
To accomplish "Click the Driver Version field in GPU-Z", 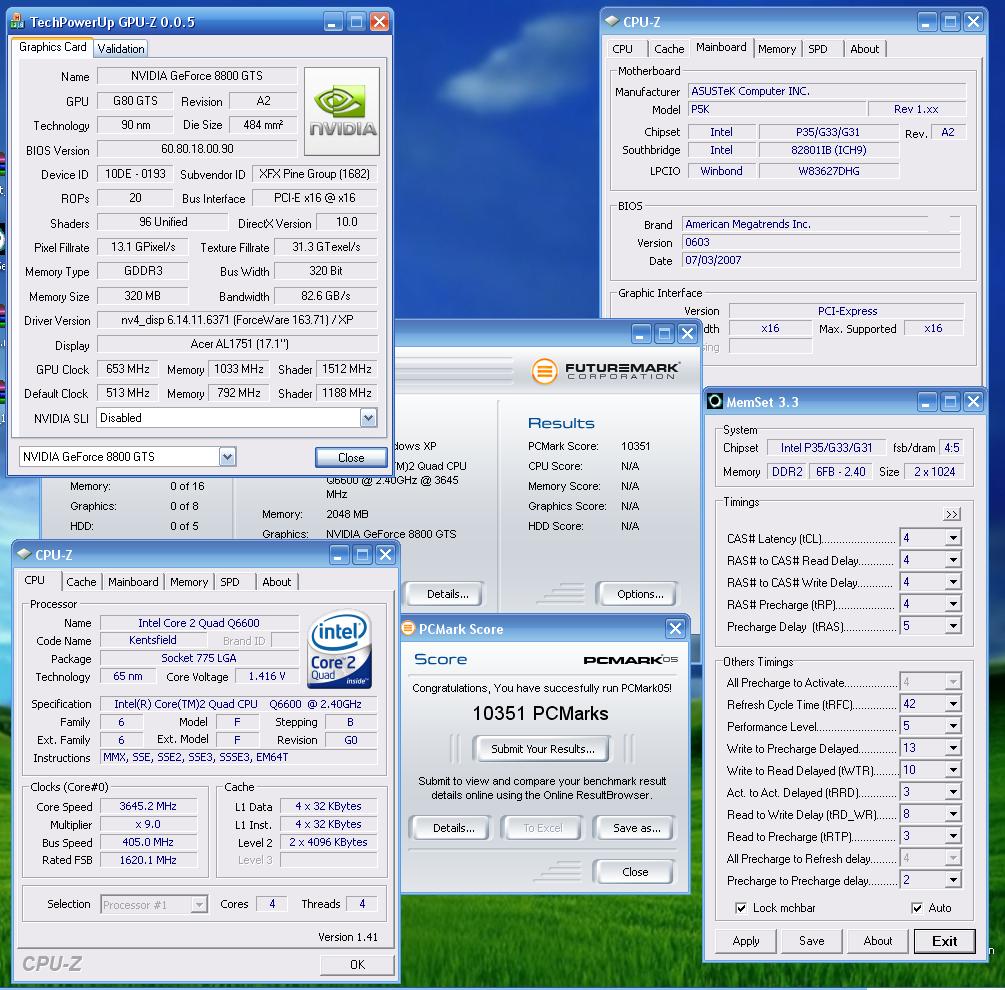I will pyautogui.click(x=237, y=320).
